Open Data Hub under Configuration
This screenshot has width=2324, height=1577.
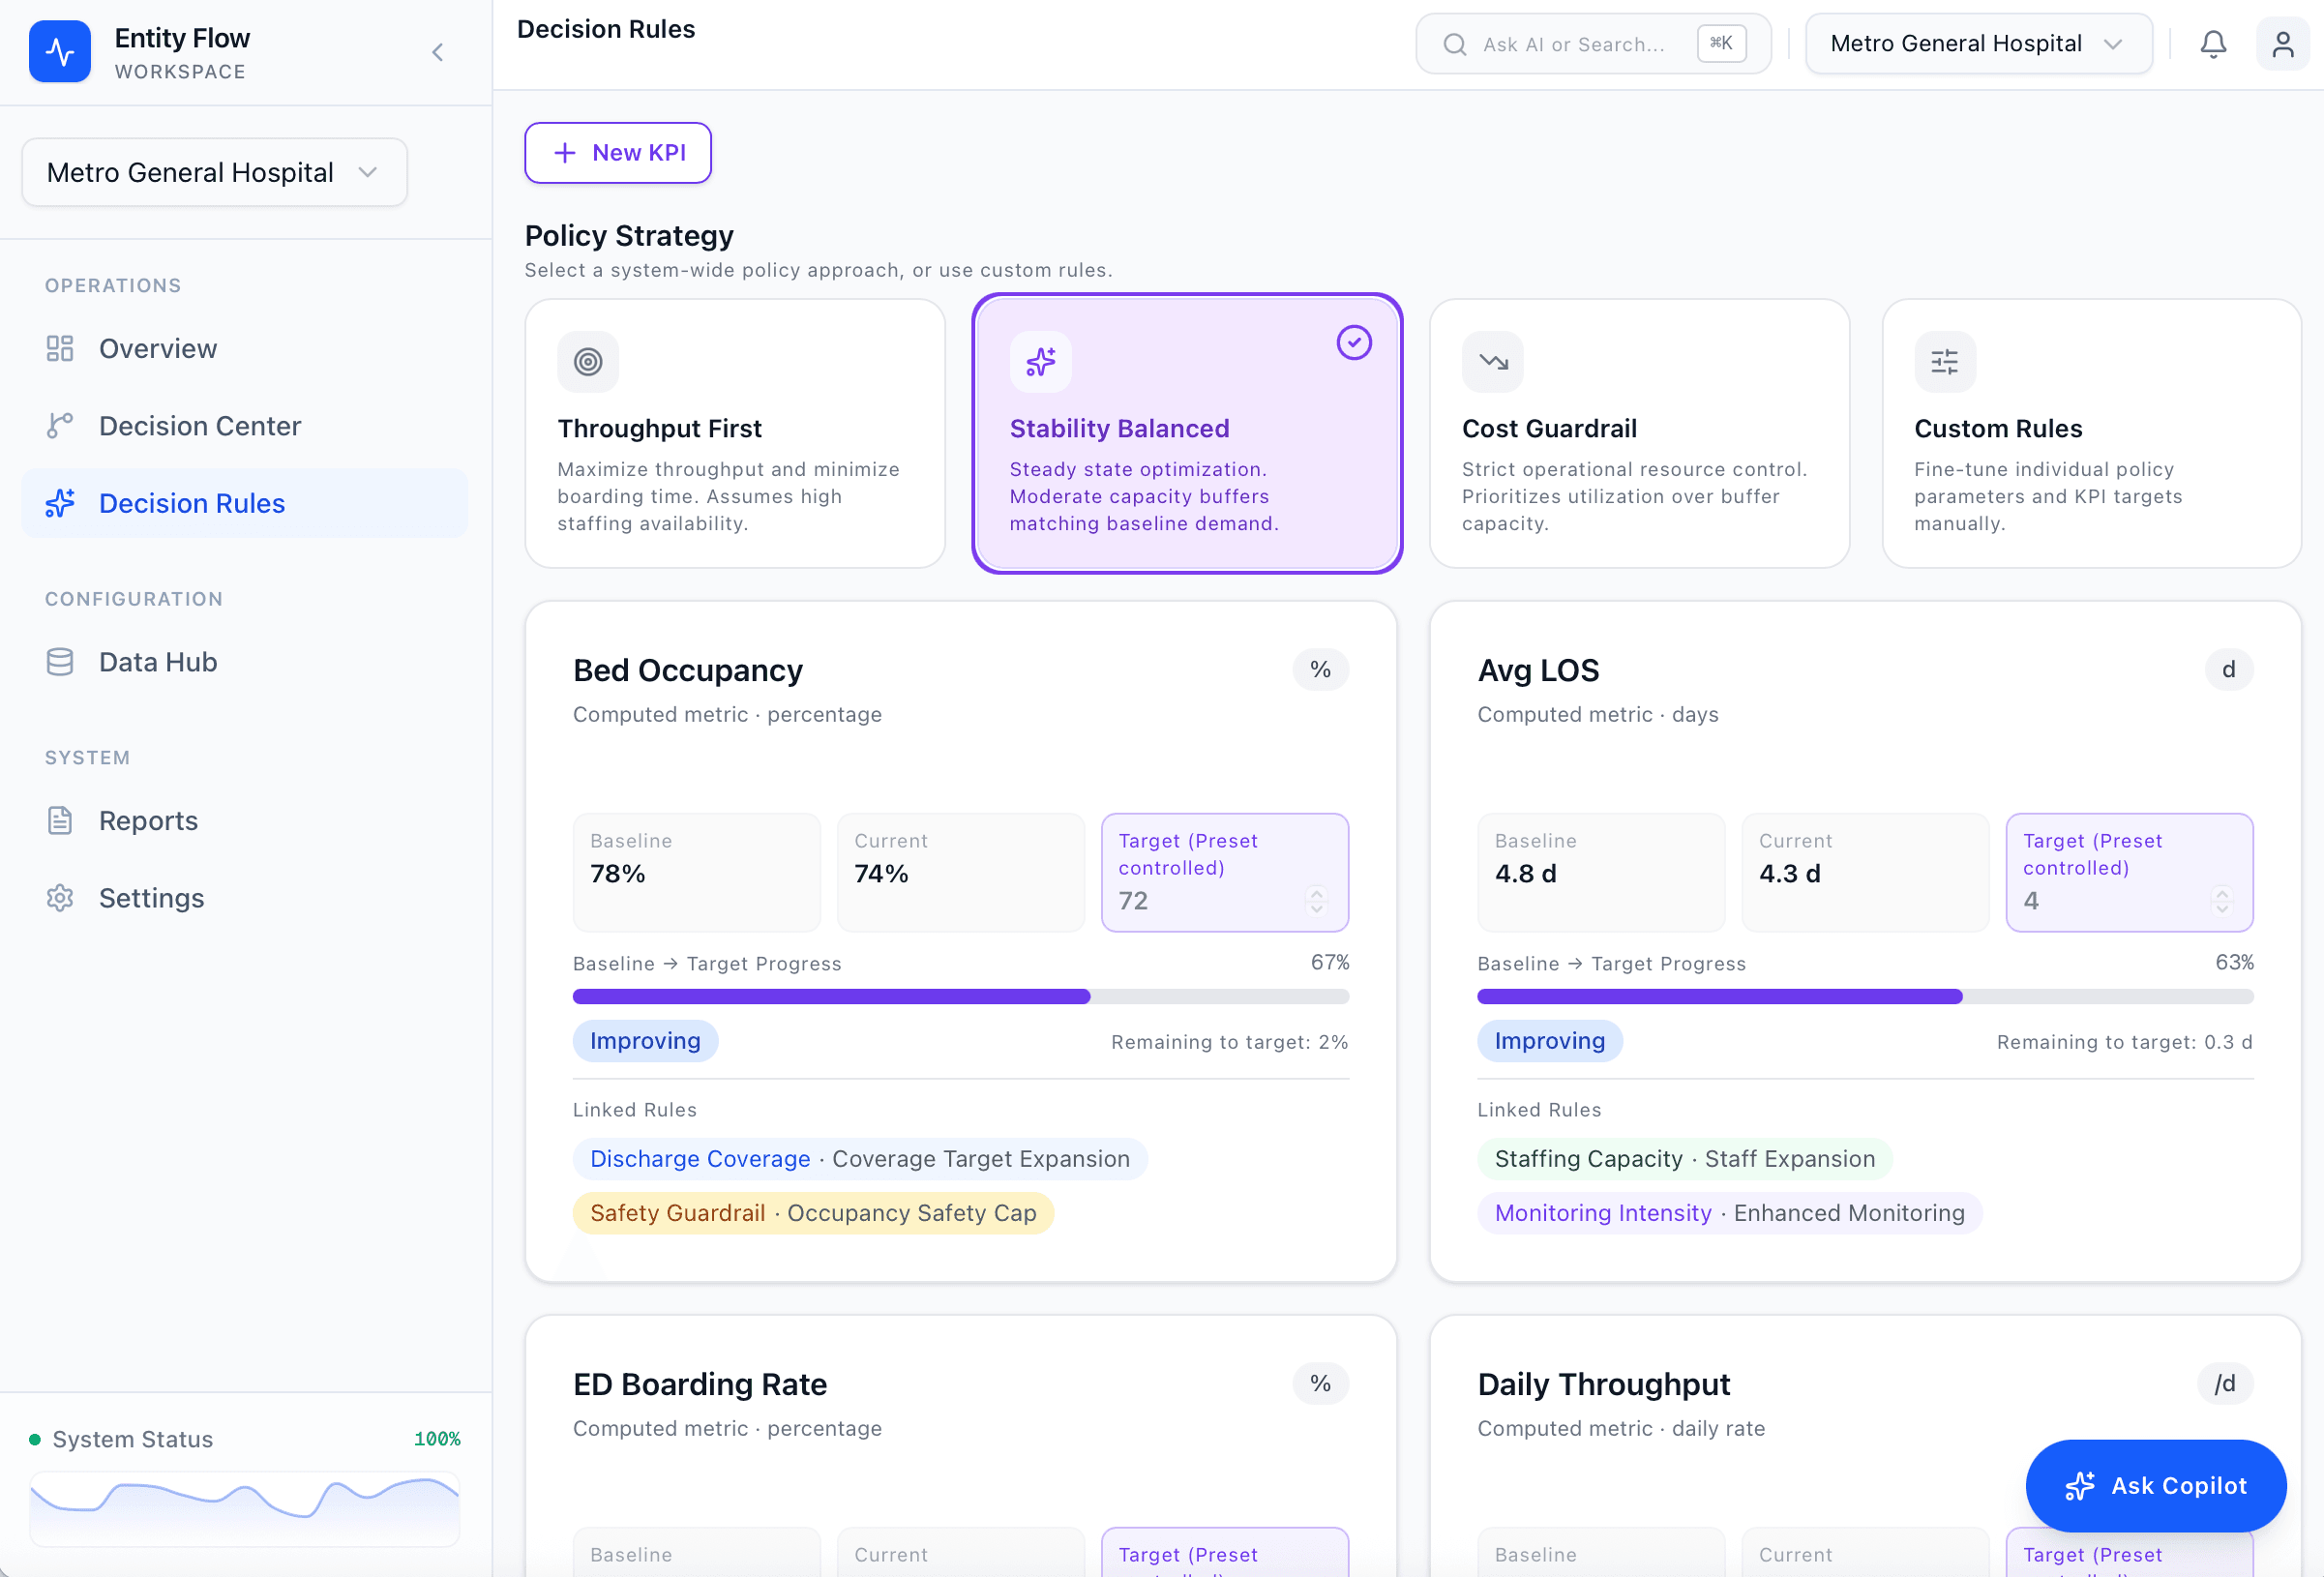(157, 661)
